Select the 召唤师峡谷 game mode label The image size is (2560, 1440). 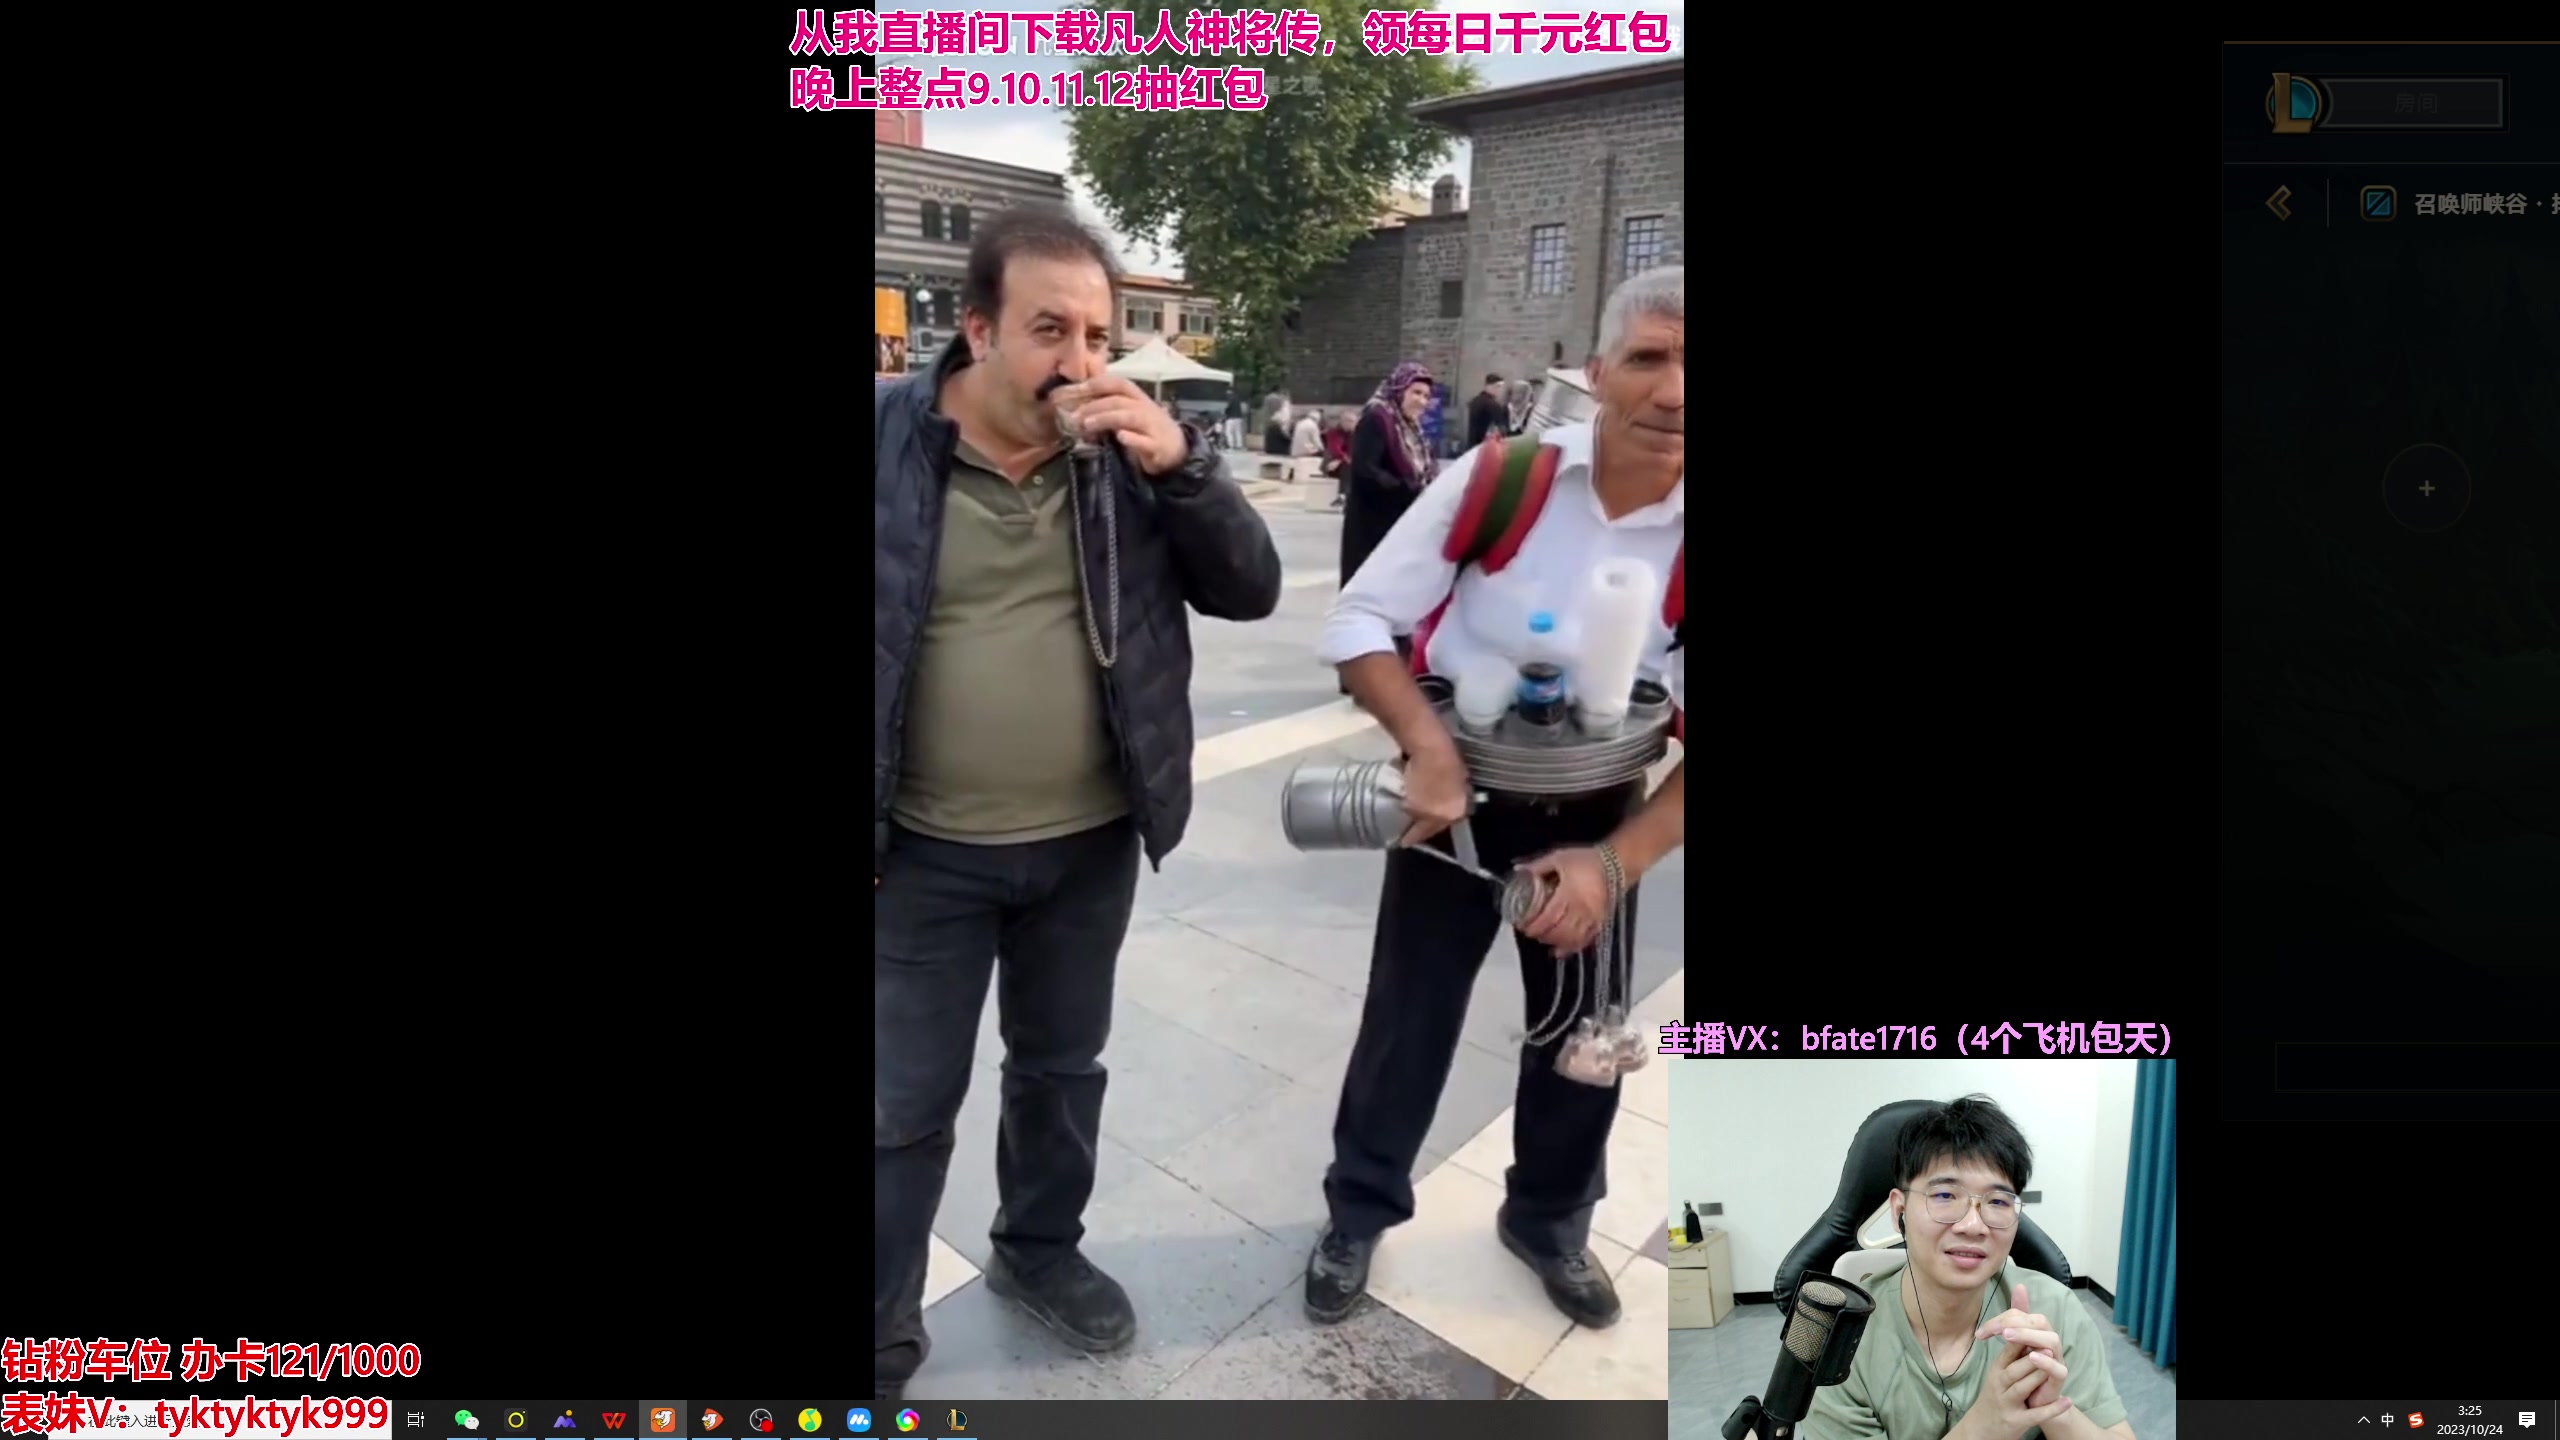tap(2469, 204)
